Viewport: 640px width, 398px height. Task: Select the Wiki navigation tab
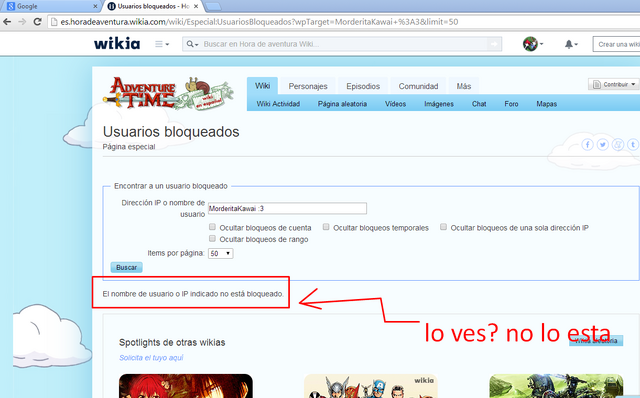(262, 86)
